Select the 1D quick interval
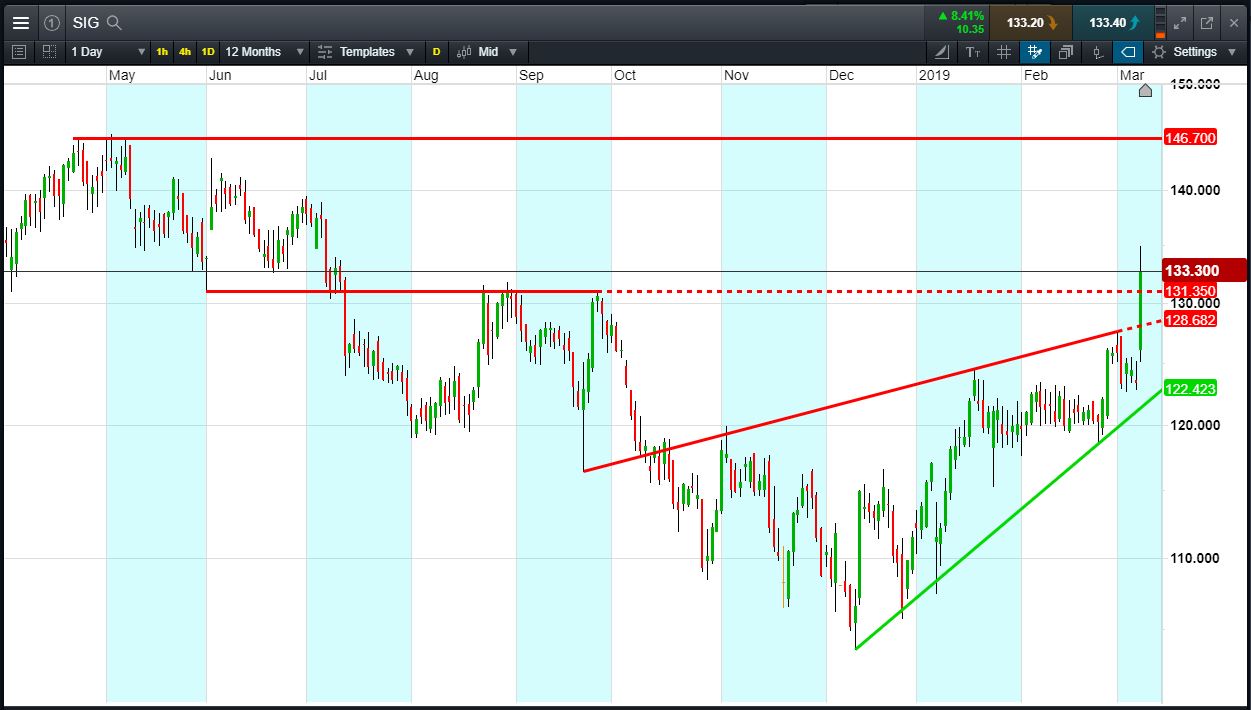Viewport: 1251px width, 710px height. [x=208, y=52]
